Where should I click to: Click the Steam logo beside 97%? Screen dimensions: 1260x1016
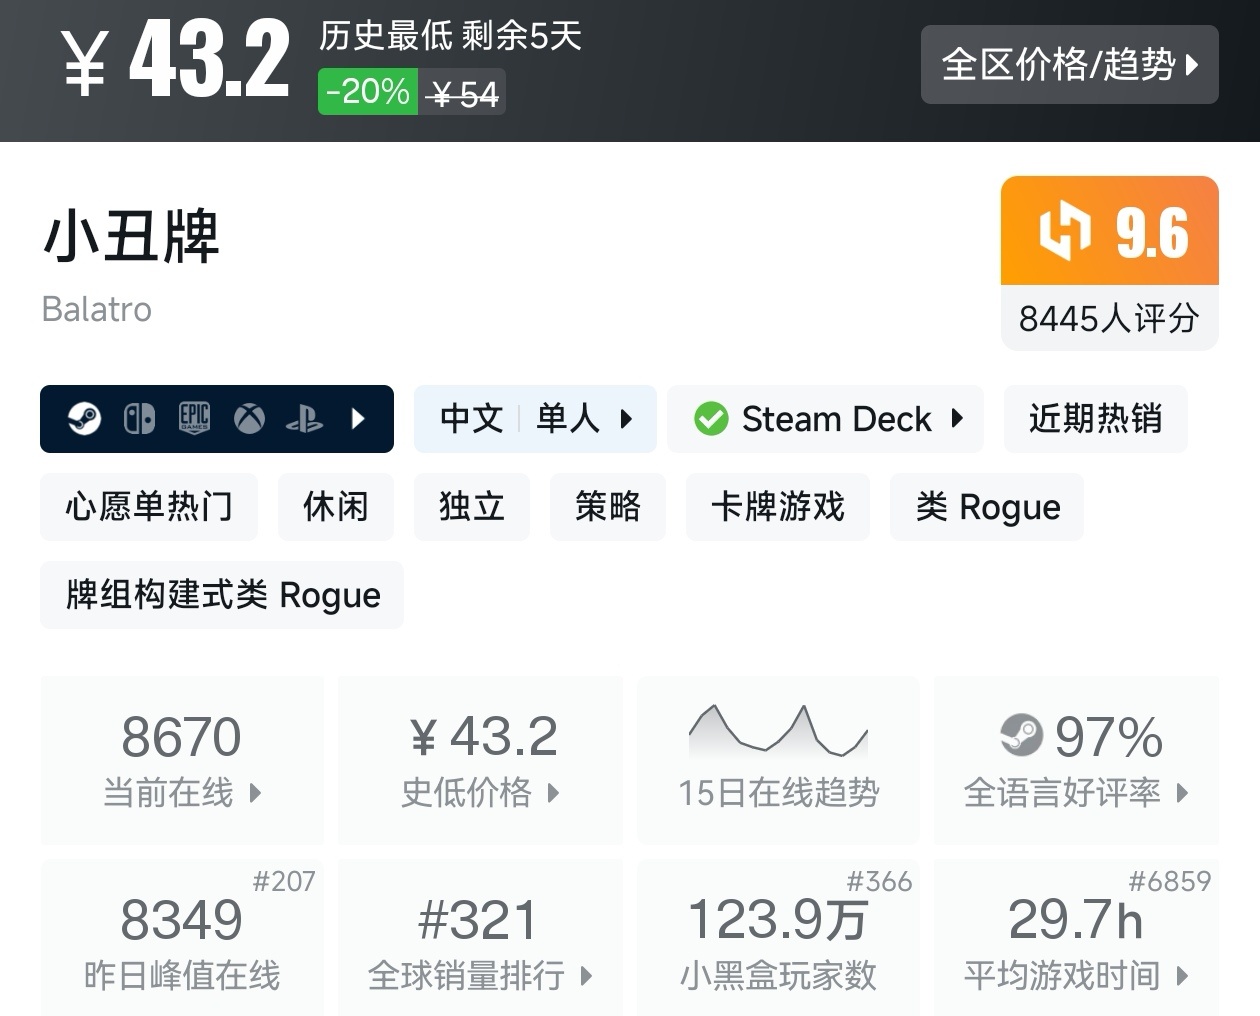(1021, 736)
